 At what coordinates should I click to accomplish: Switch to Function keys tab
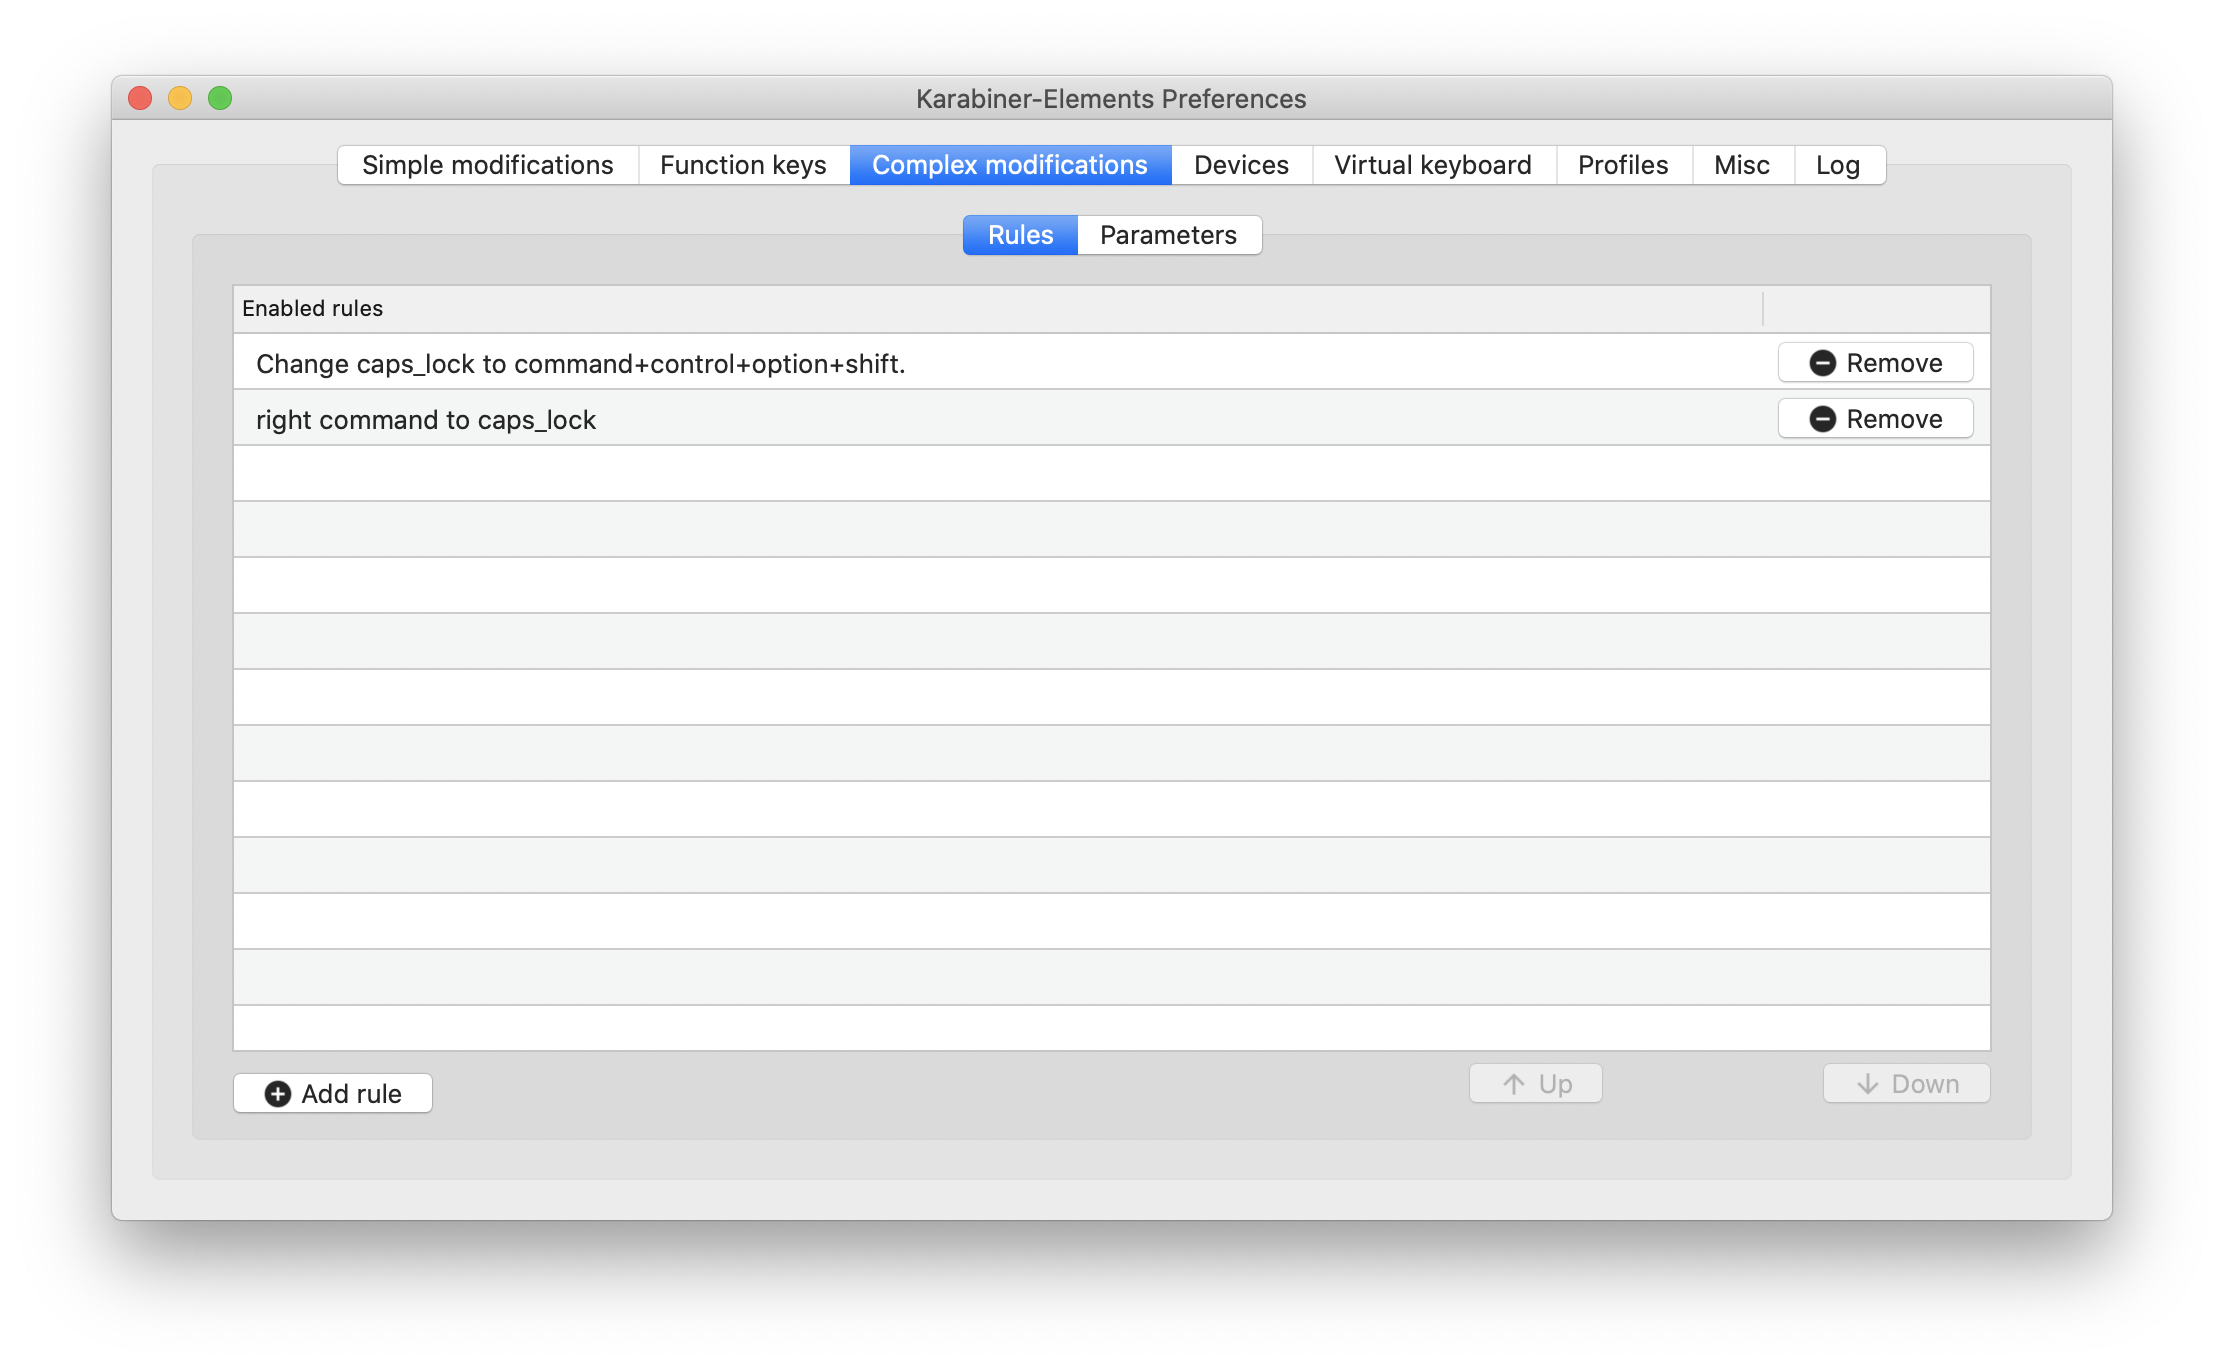click(x=743, y=165)
